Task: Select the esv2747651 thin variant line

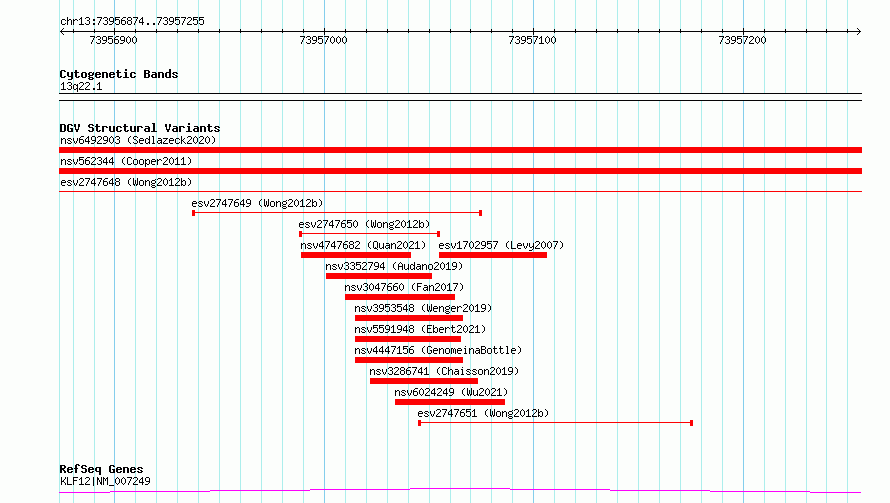Action: pyautogui.click(x=556, y=423)
